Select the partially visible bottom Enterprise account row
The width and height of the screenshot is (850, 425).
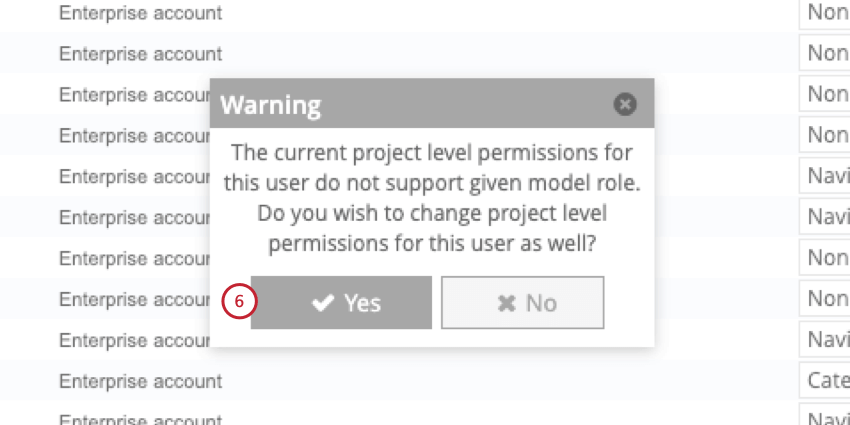tap(140, 419)
